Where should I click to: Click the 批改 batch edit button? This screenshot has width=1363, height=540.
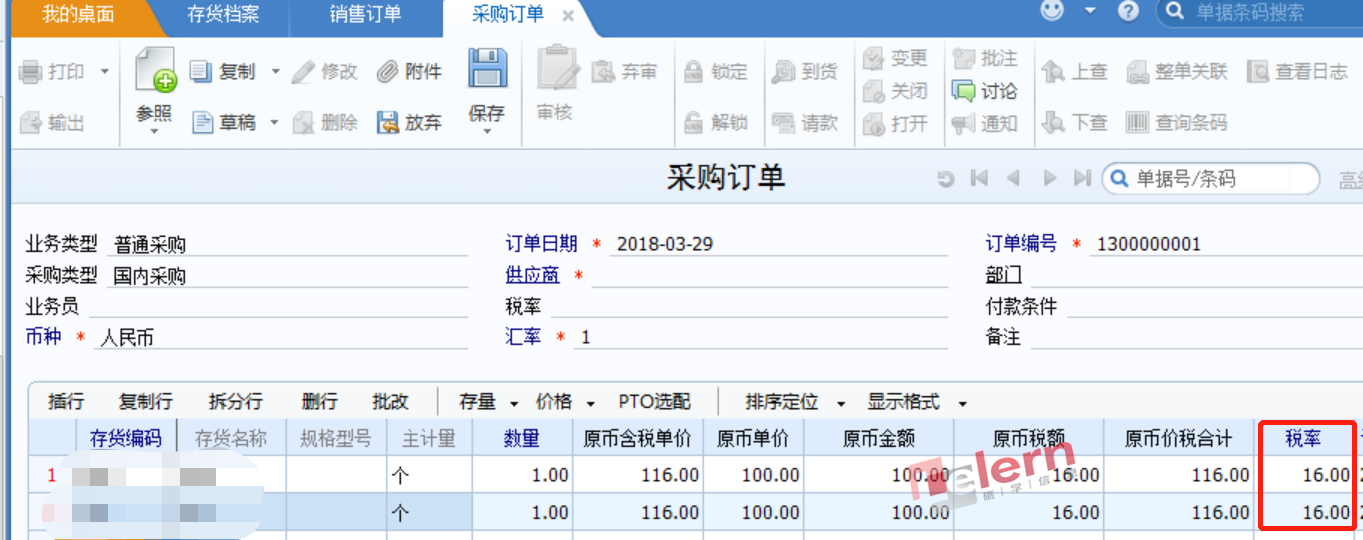390,402
